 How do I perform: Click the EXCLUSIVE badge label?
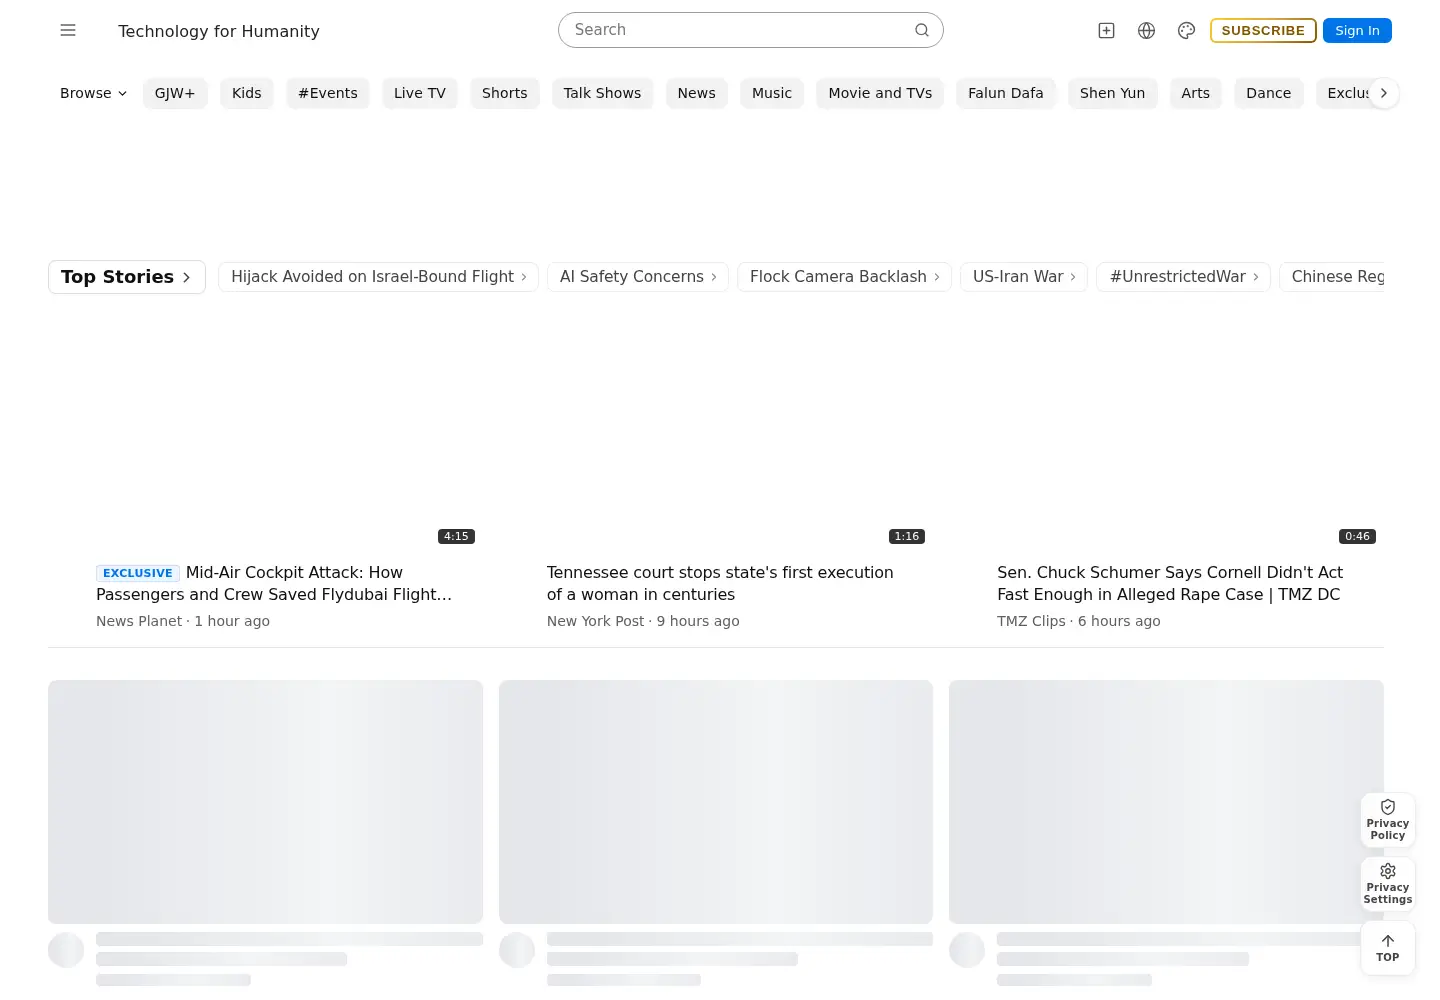(138, 573)
